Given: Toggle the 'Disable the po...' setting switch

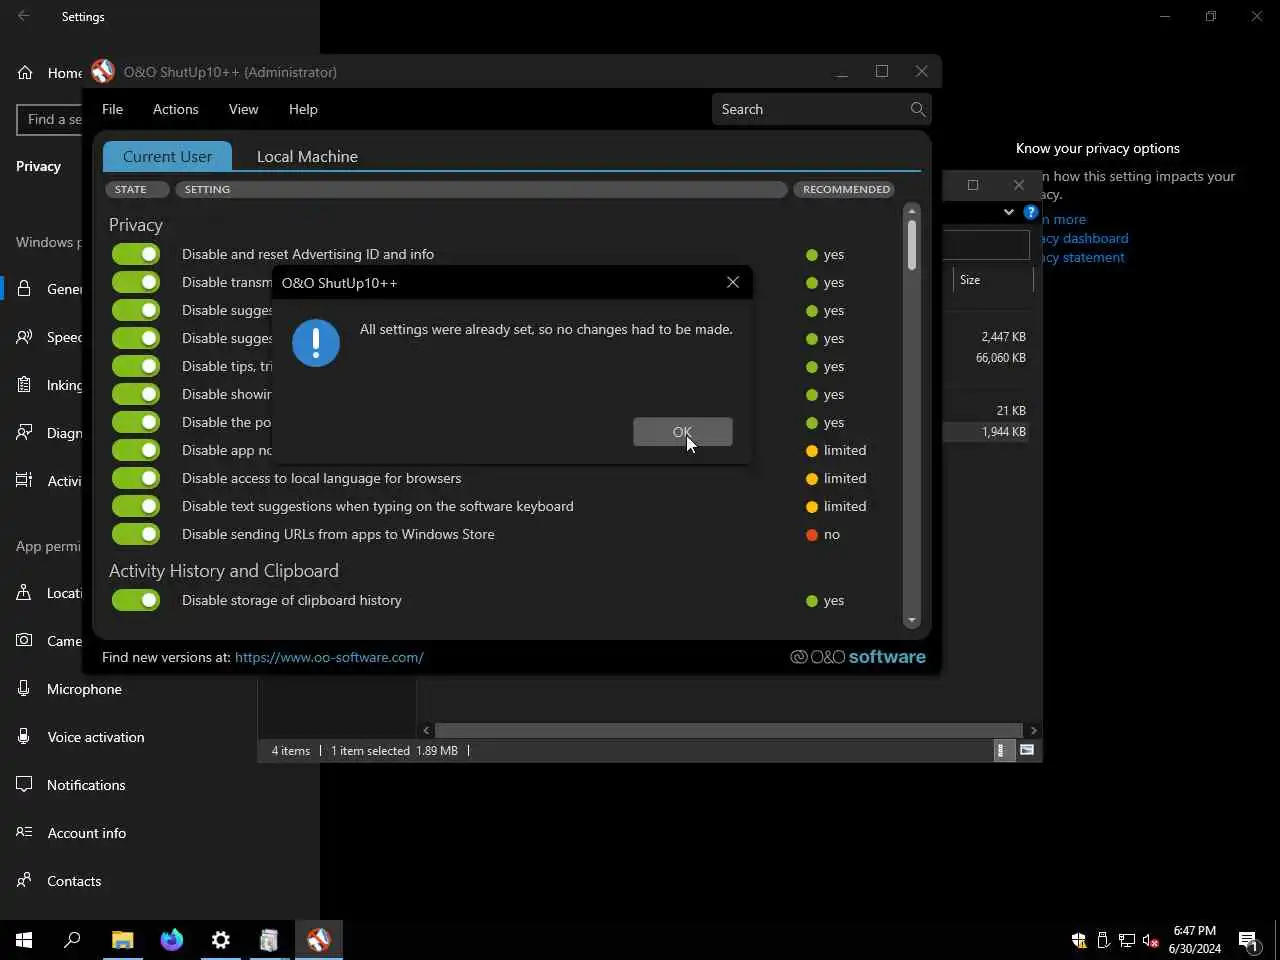Looking at the screenshot, I should click(136, 422).
